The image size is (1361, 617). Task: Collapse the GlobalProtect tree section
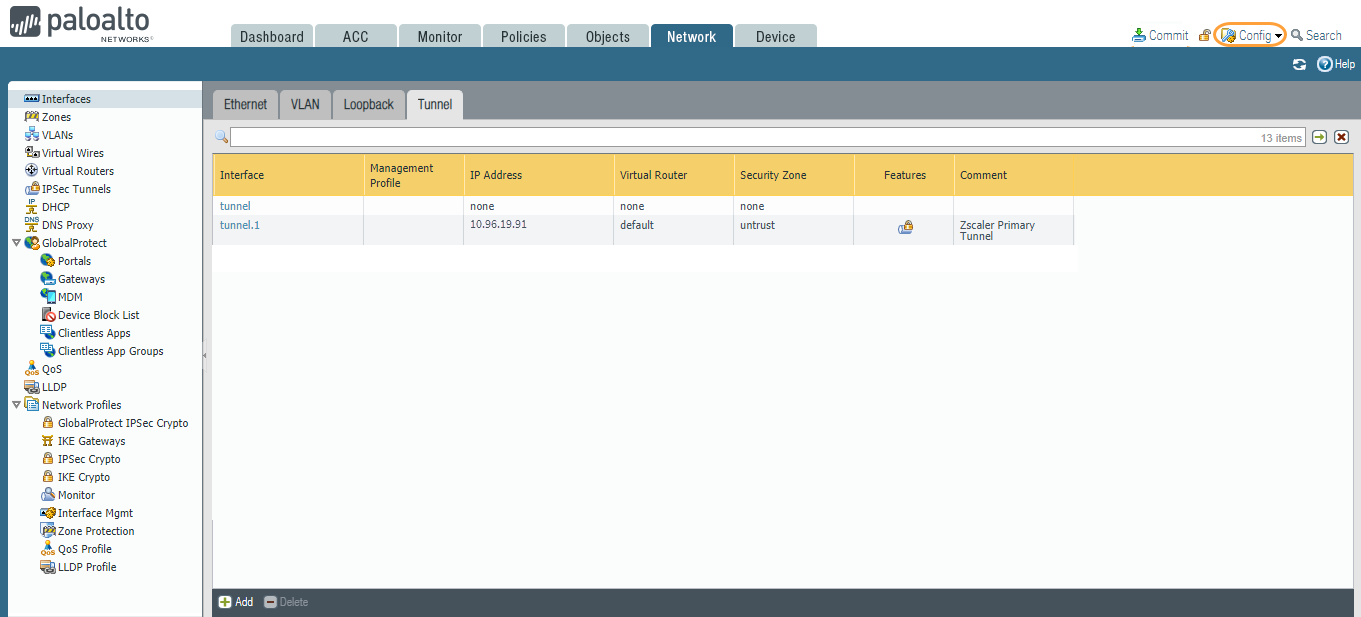(16, 242)
